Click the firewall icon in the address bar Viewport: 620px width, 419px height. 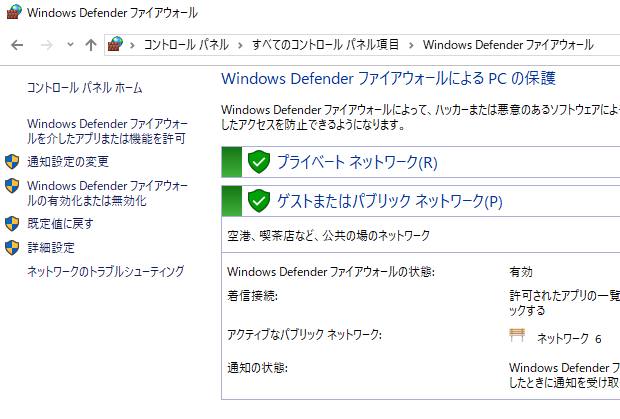(x=116, y=45)
